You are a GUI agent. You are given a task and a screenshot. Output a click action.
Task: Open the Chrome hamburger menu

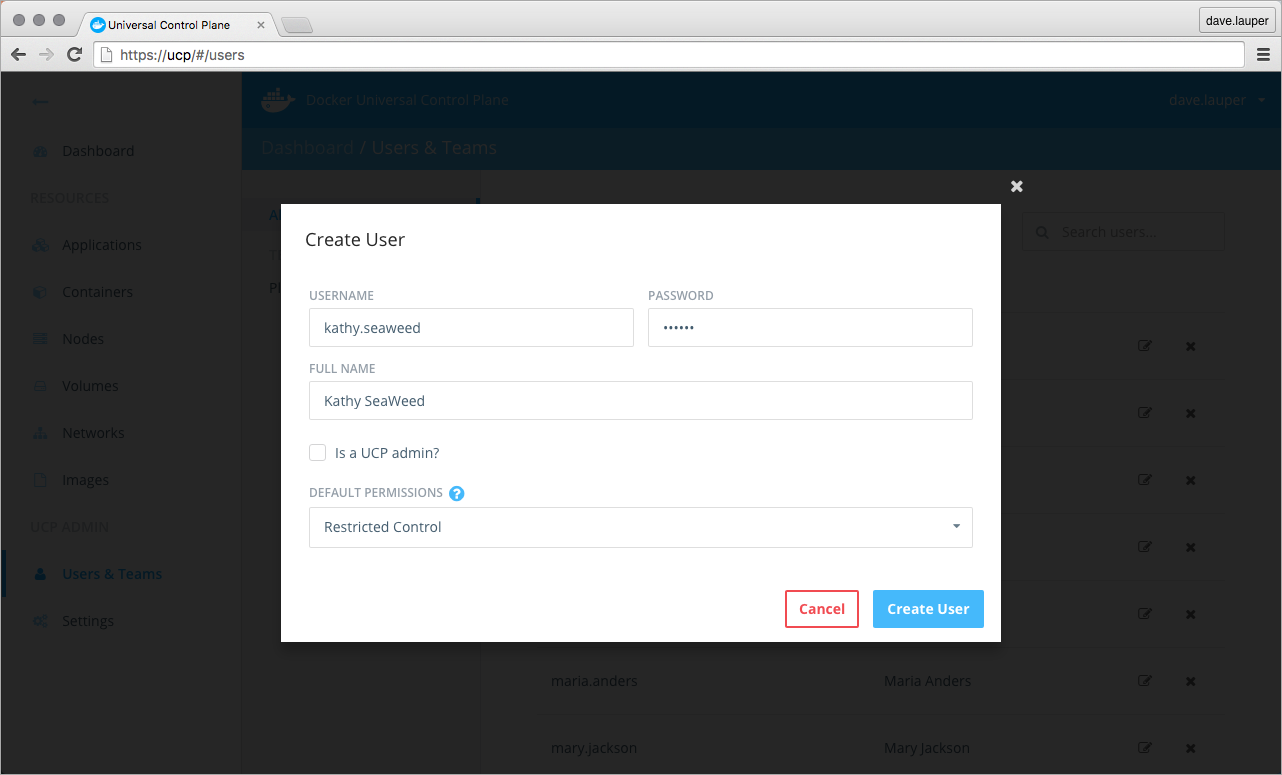[x=1263, y=55]
